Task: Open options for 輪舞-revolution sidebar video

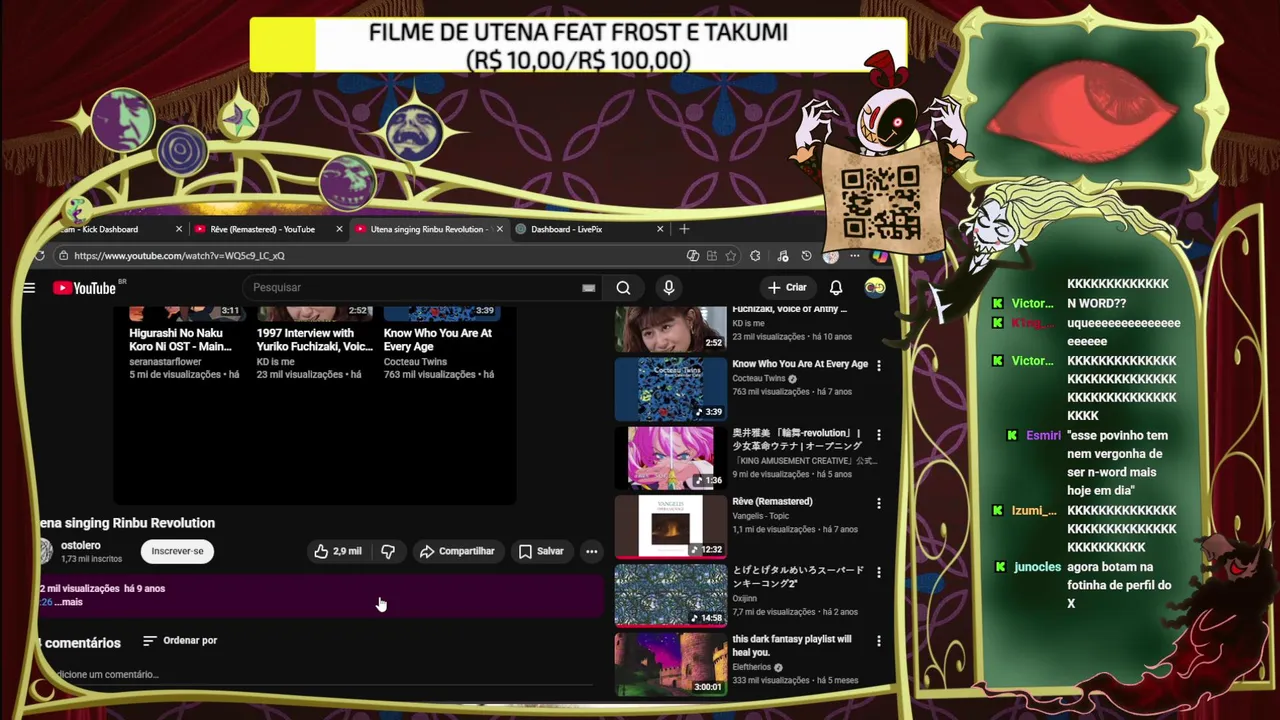Action: coord(879,435)
